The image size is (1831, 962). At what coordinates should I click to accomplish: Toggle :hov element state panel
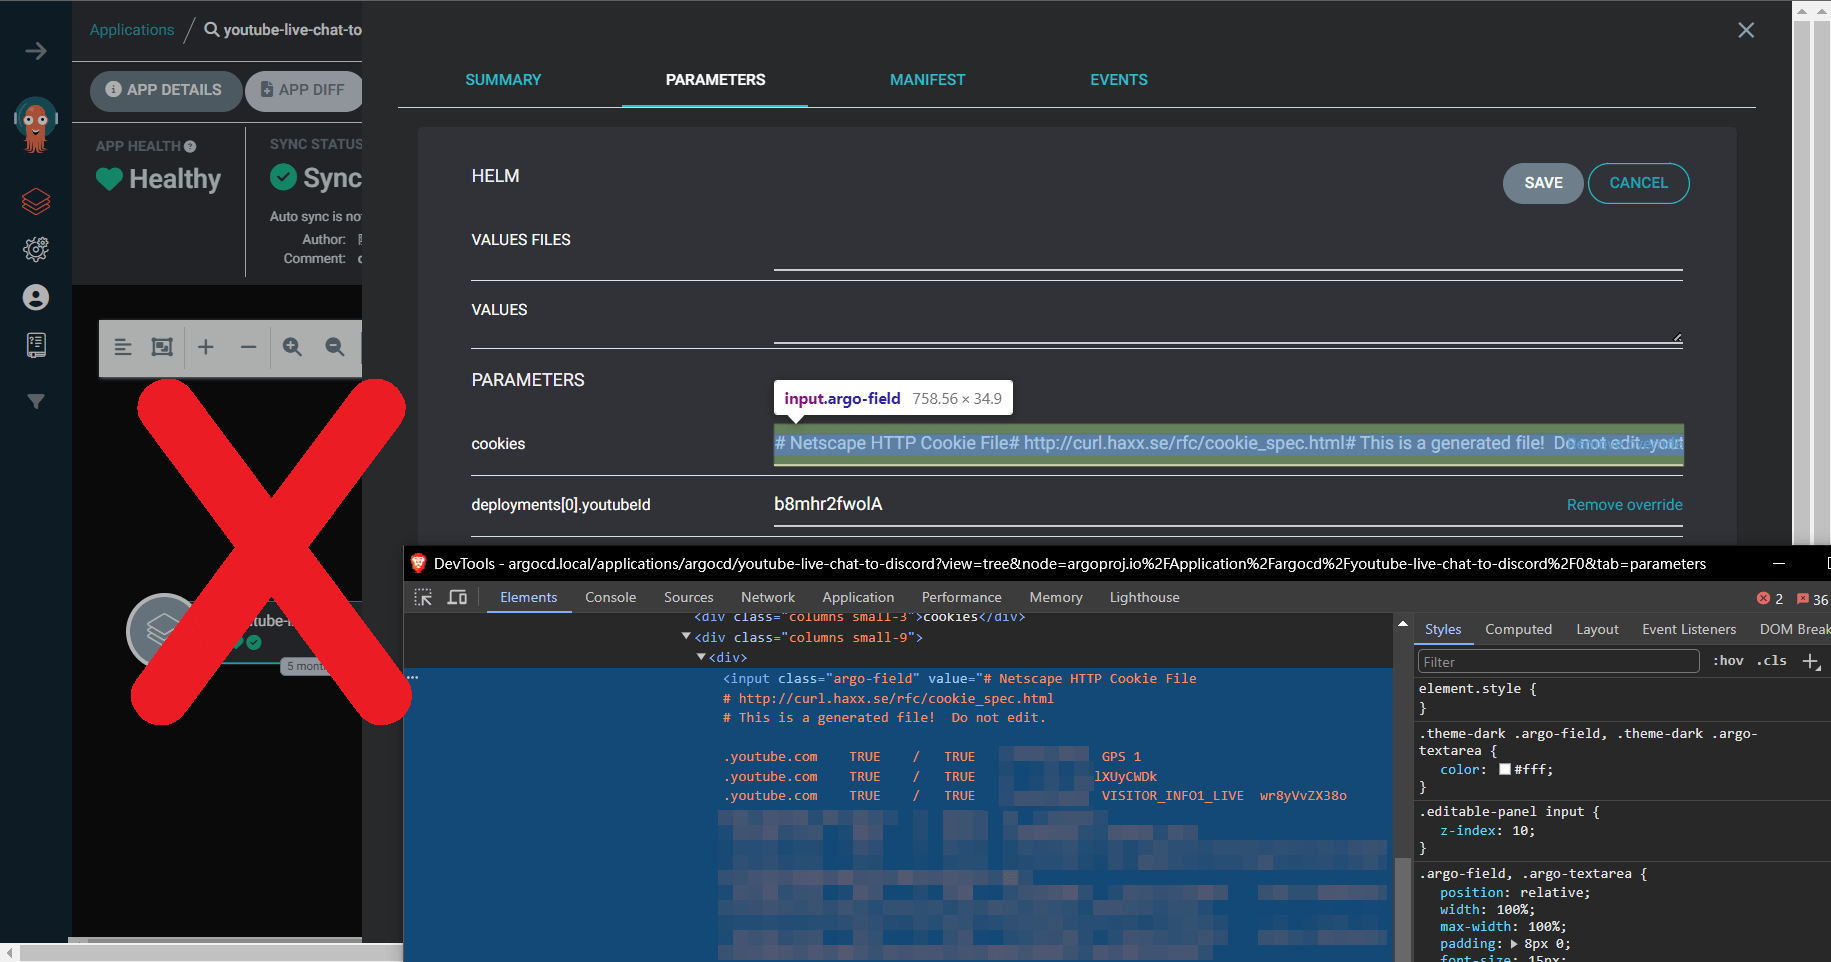coord(1727,661)
